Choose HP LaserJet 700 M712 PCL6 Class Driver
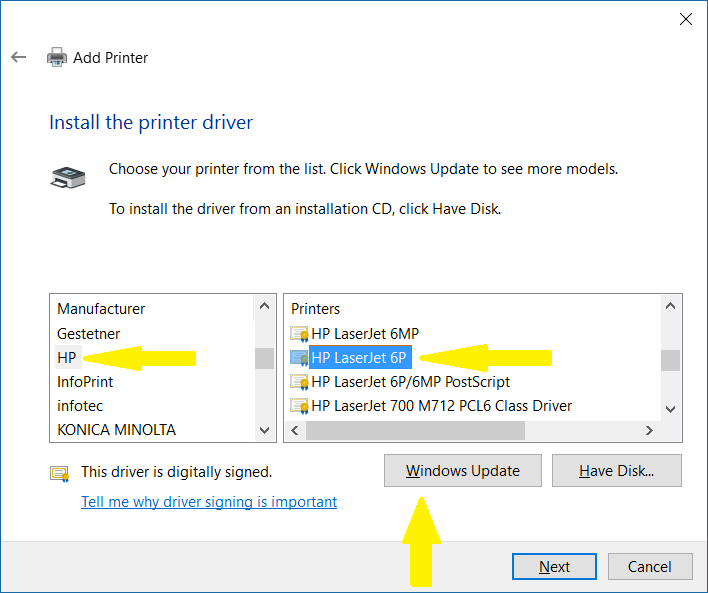The image size is (708, 593). point(442,406)
